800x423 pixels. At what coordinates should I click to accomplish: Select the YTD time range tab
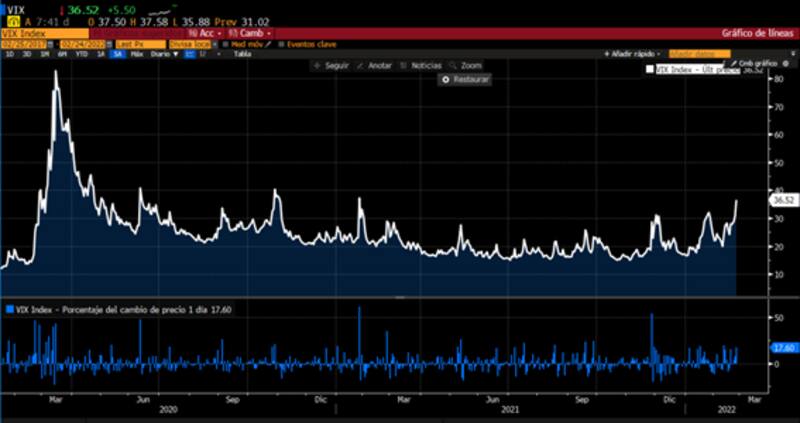pos(81,54)
